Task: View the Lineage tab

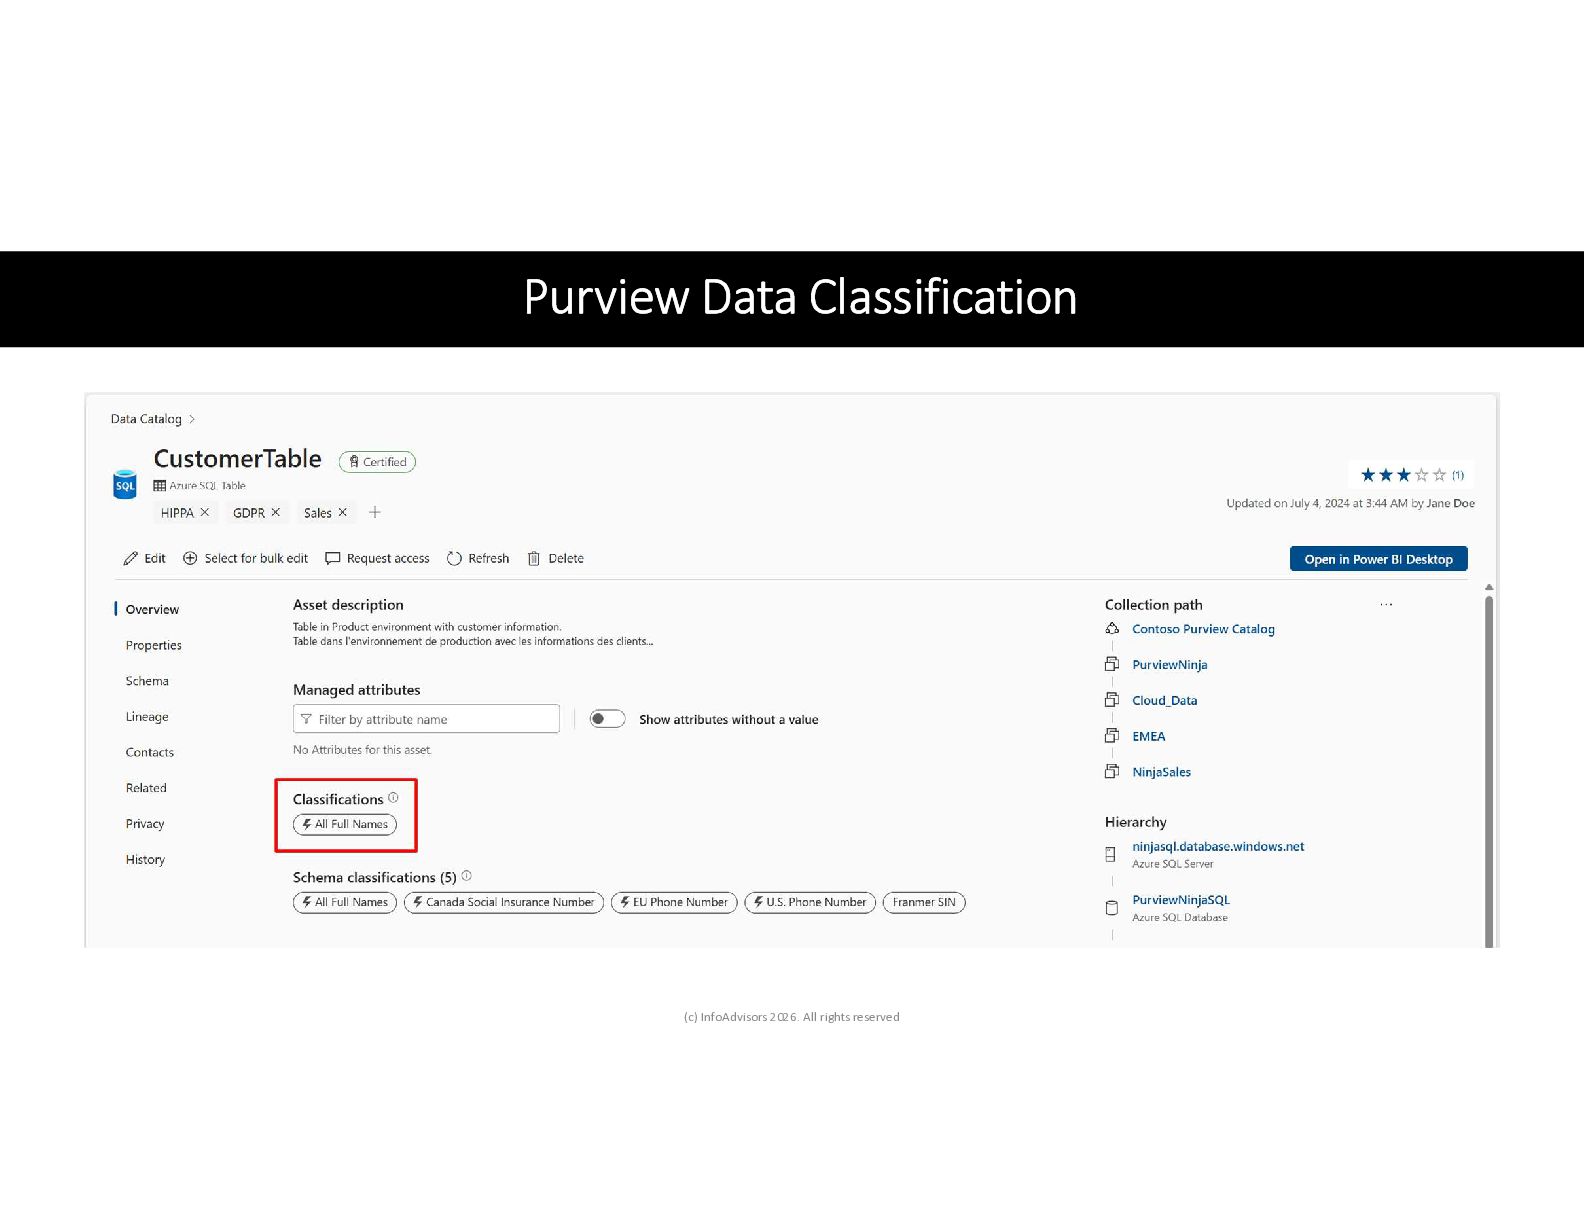Action: 147,717
